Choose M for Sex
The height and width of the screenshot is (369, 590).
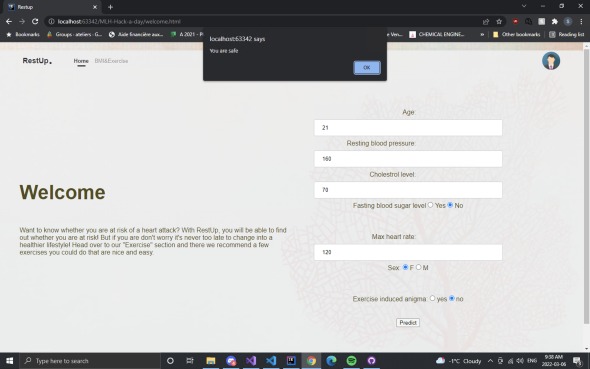click(x=418, y=267)
